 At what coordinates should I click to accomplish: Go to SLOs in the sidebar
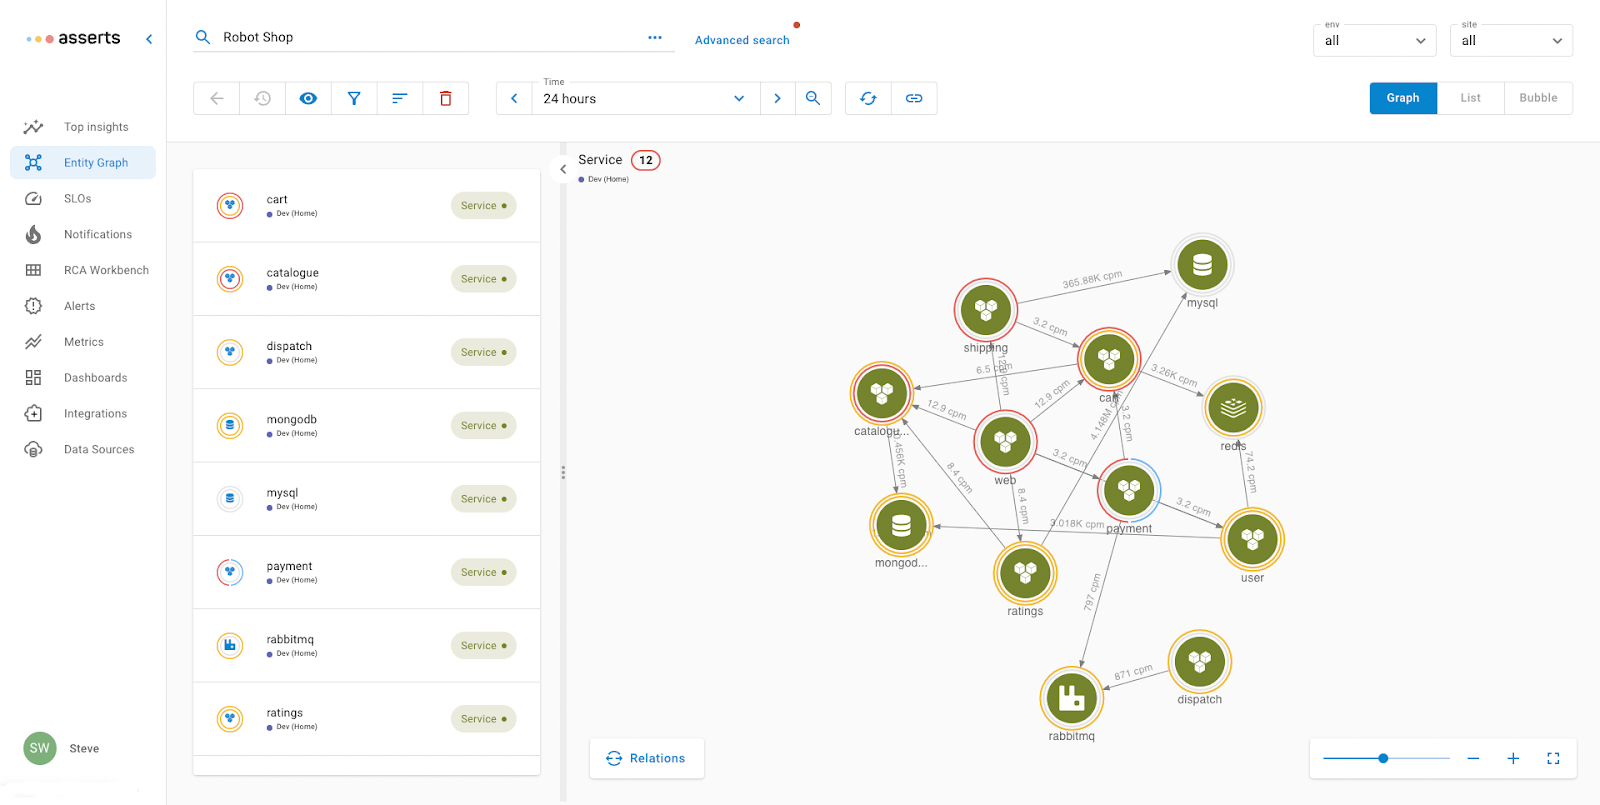tap(78, 199)
